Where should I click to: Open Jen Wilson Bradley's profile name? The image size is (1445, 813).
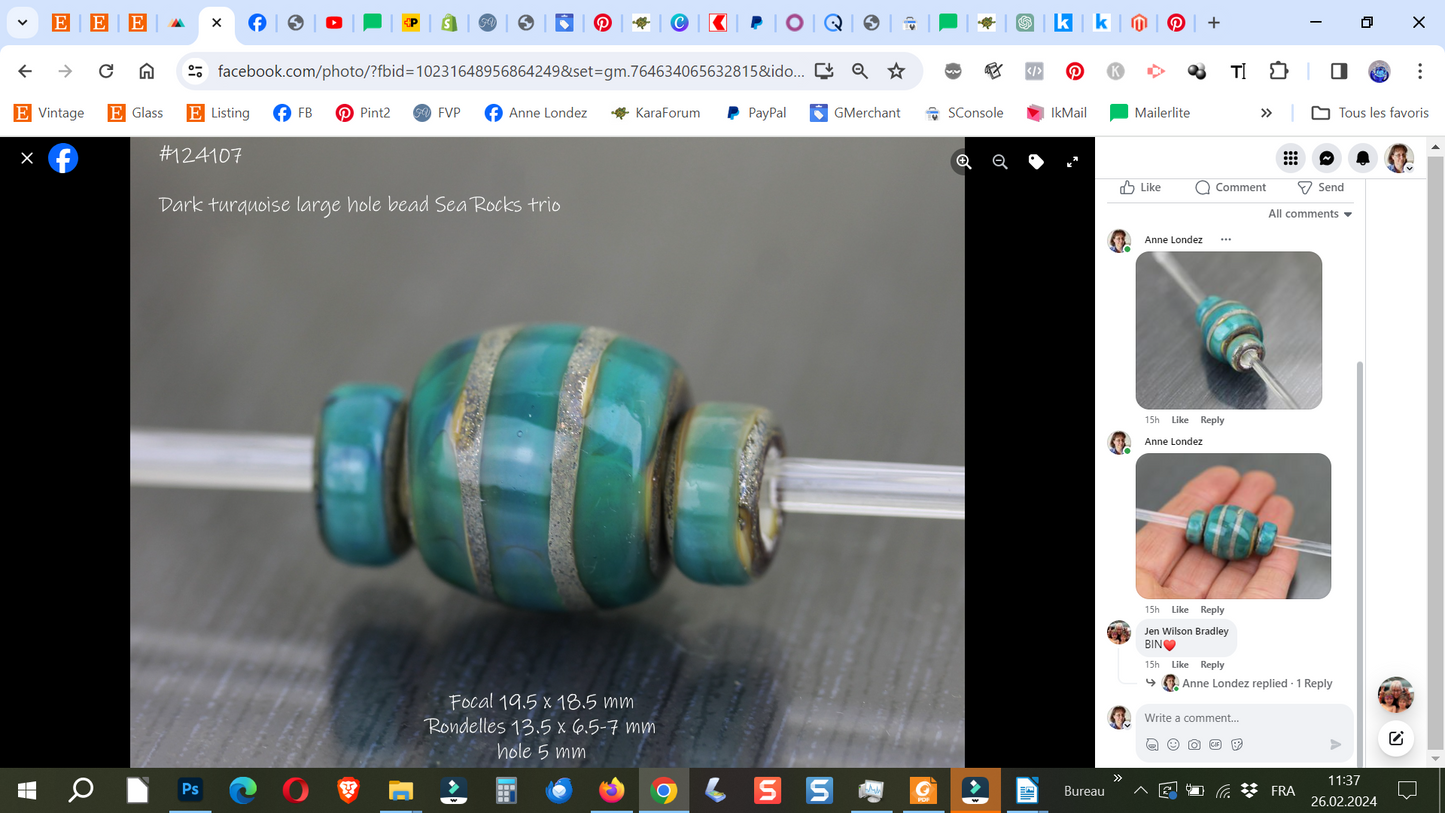click(x=1186, y=632)
